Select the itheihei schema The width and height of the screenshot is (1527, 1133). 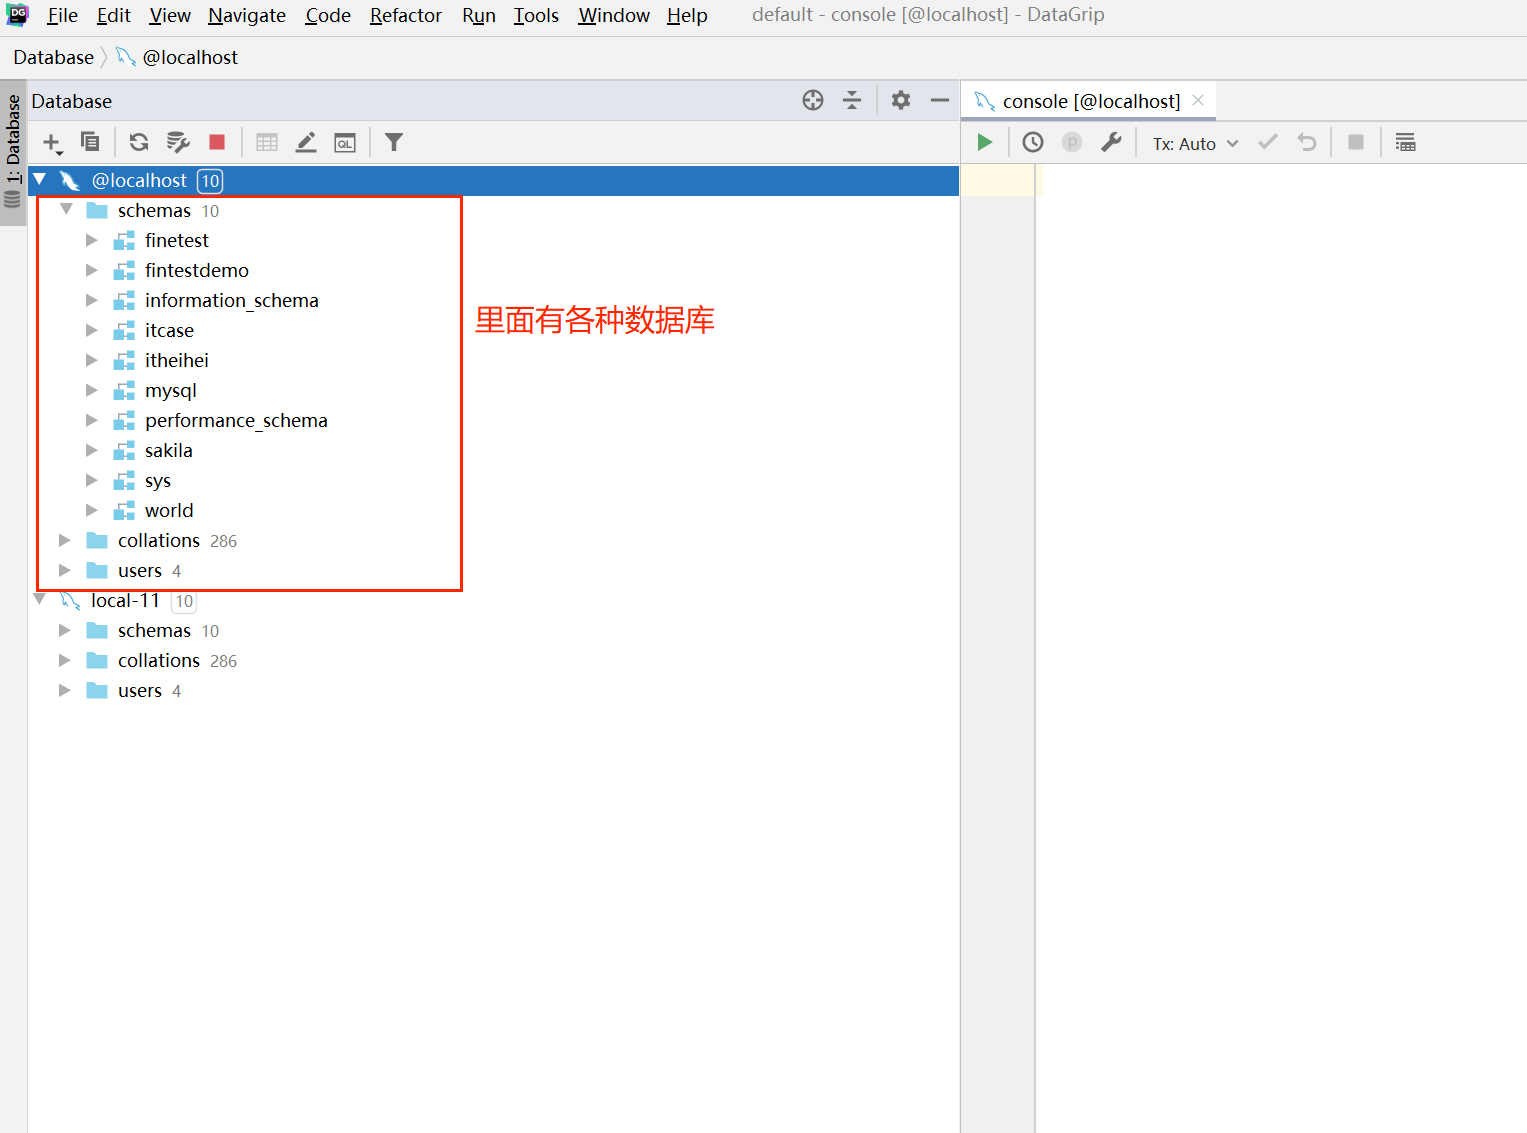click(177, 360)
